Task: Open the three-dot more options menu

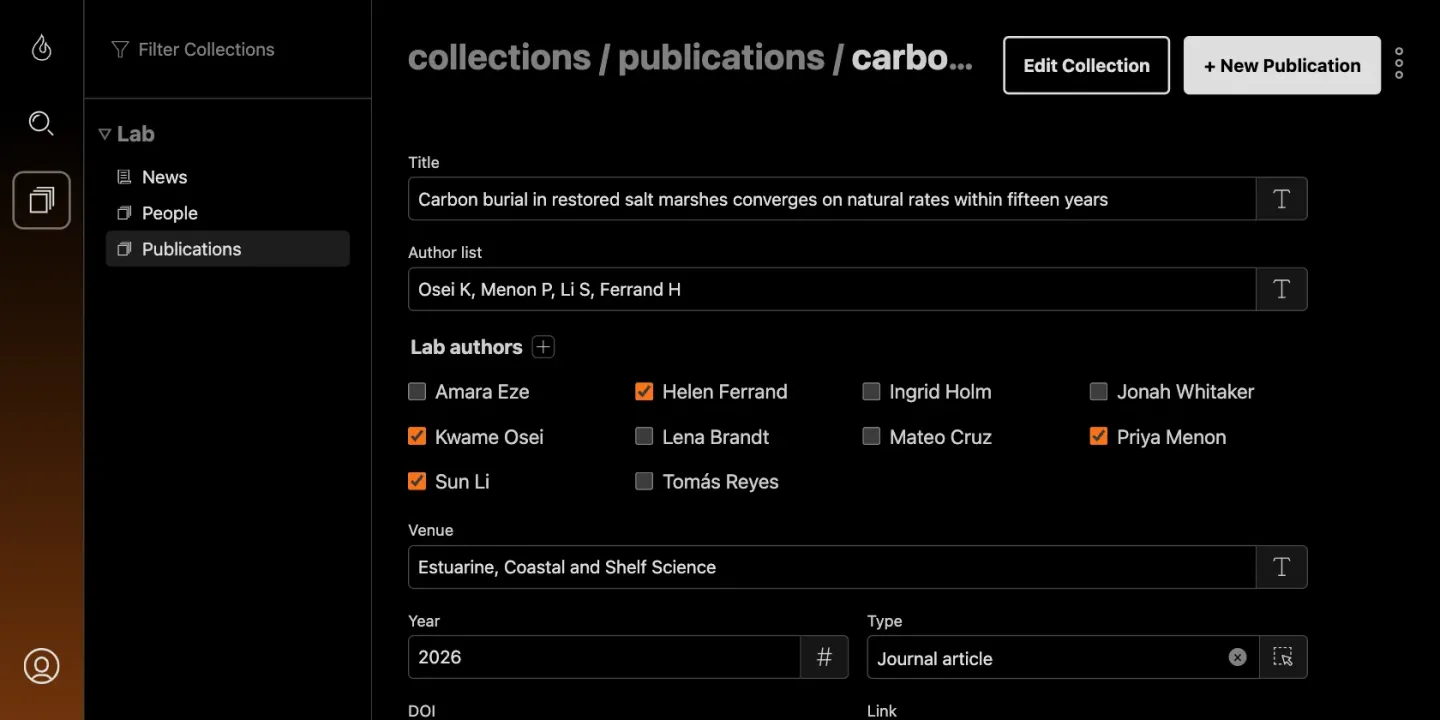Action: point(1399,64)
